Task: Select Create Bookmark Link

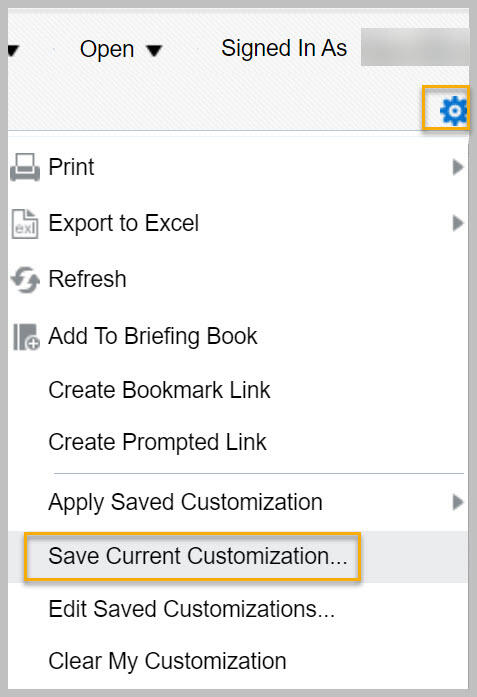Action: [159, 390]
